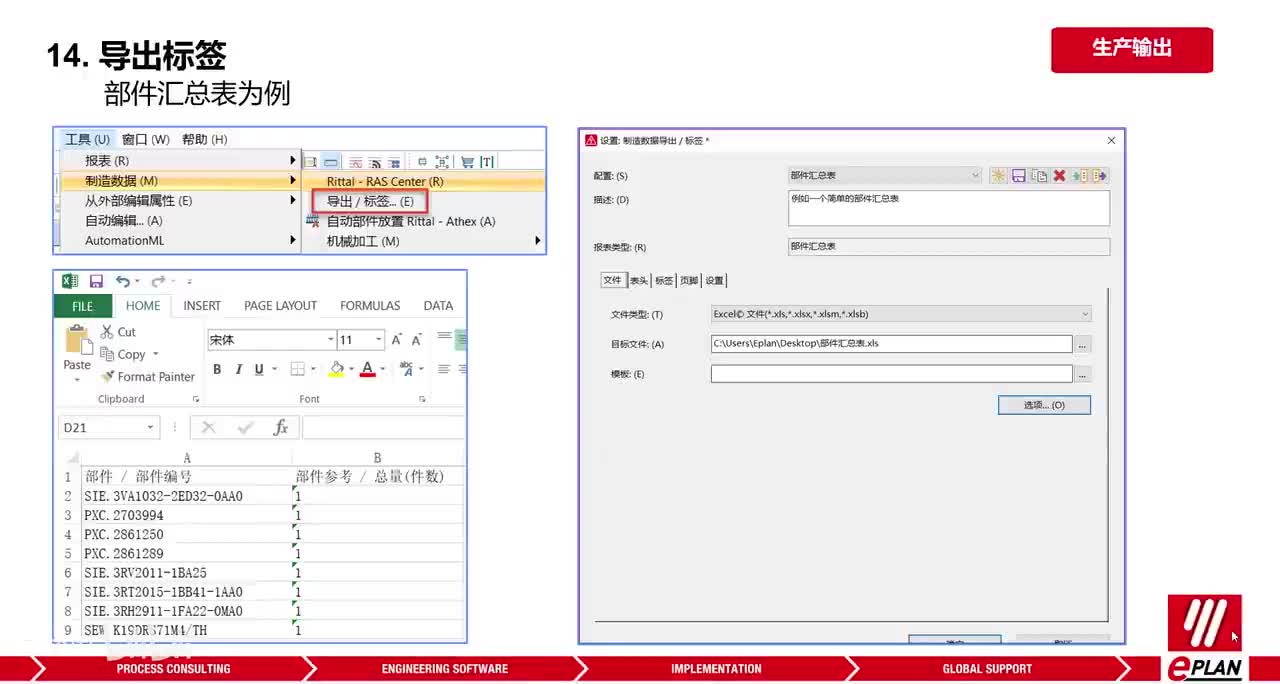The width and height of the screenshot is (1280, 684).
Task: Toggle Underline formatting in Excel
Action: 259,369
